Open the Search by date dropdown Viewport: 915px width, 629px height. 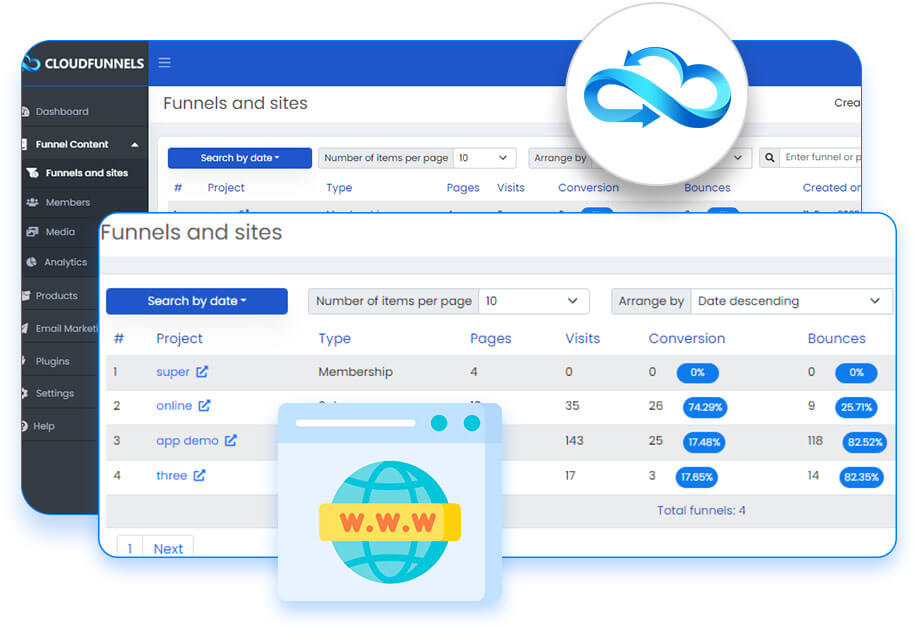point(197,301)
